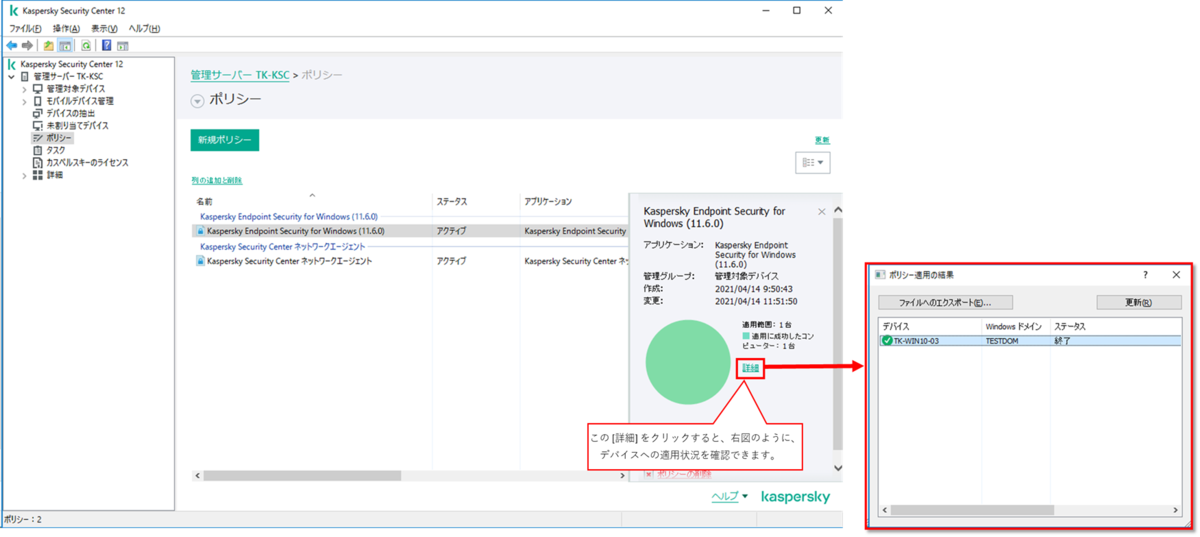Viewport: 1200px width, 537px height.
Task: Expand the 詳細 tree node
Action: (x=25, y=175)
